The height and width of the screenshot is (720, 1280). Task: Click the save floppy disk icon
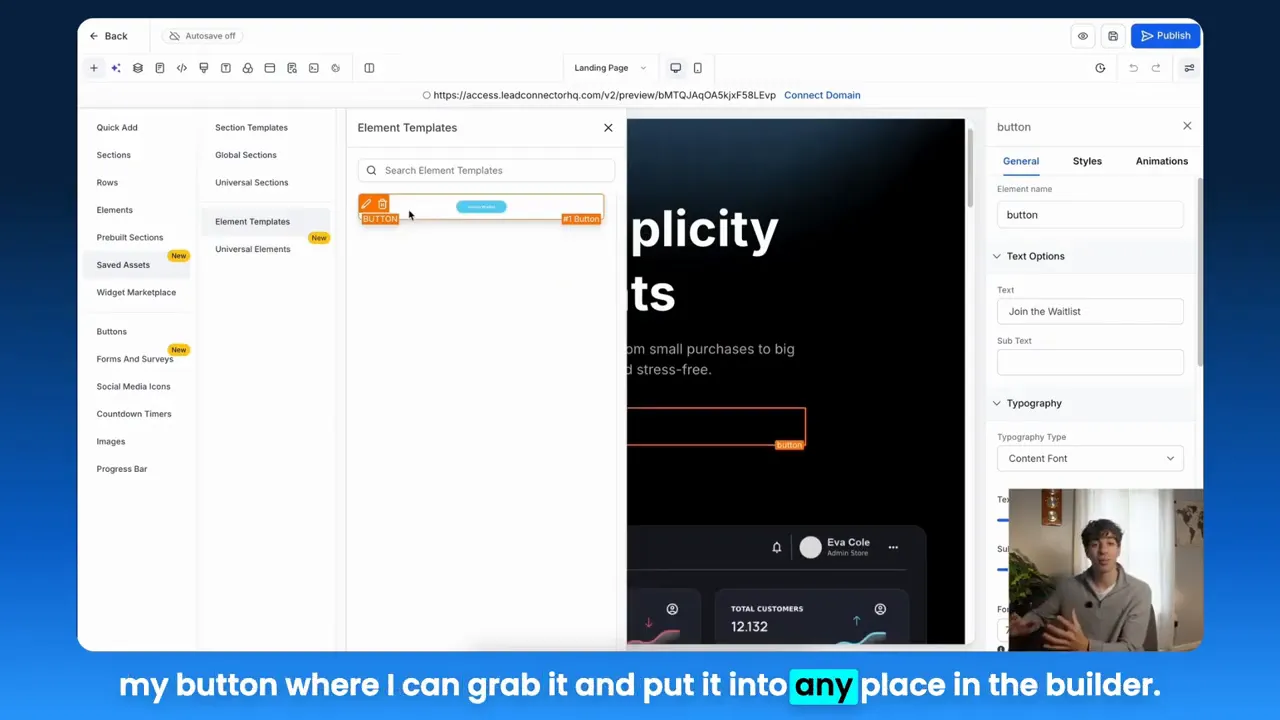click(1112, 36)
